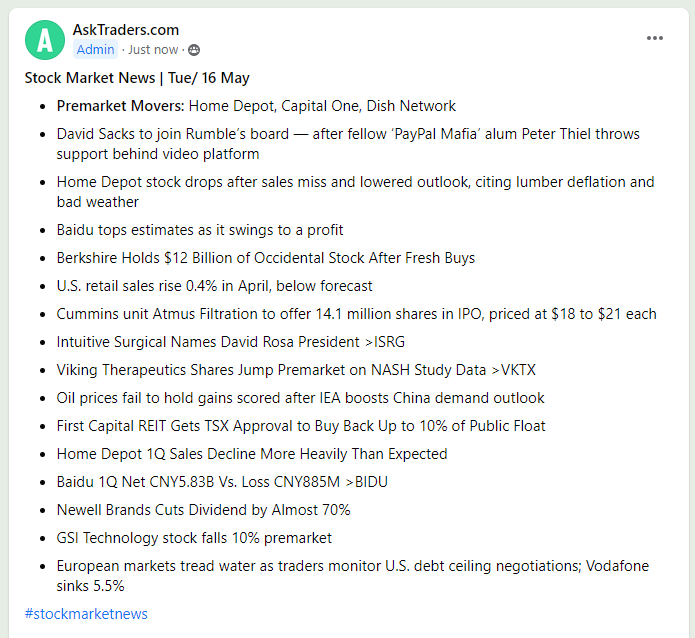Open the AskTraders.com page name link
Image resolution: width=695 pixels, height=638 pixels.
(126, 30)
